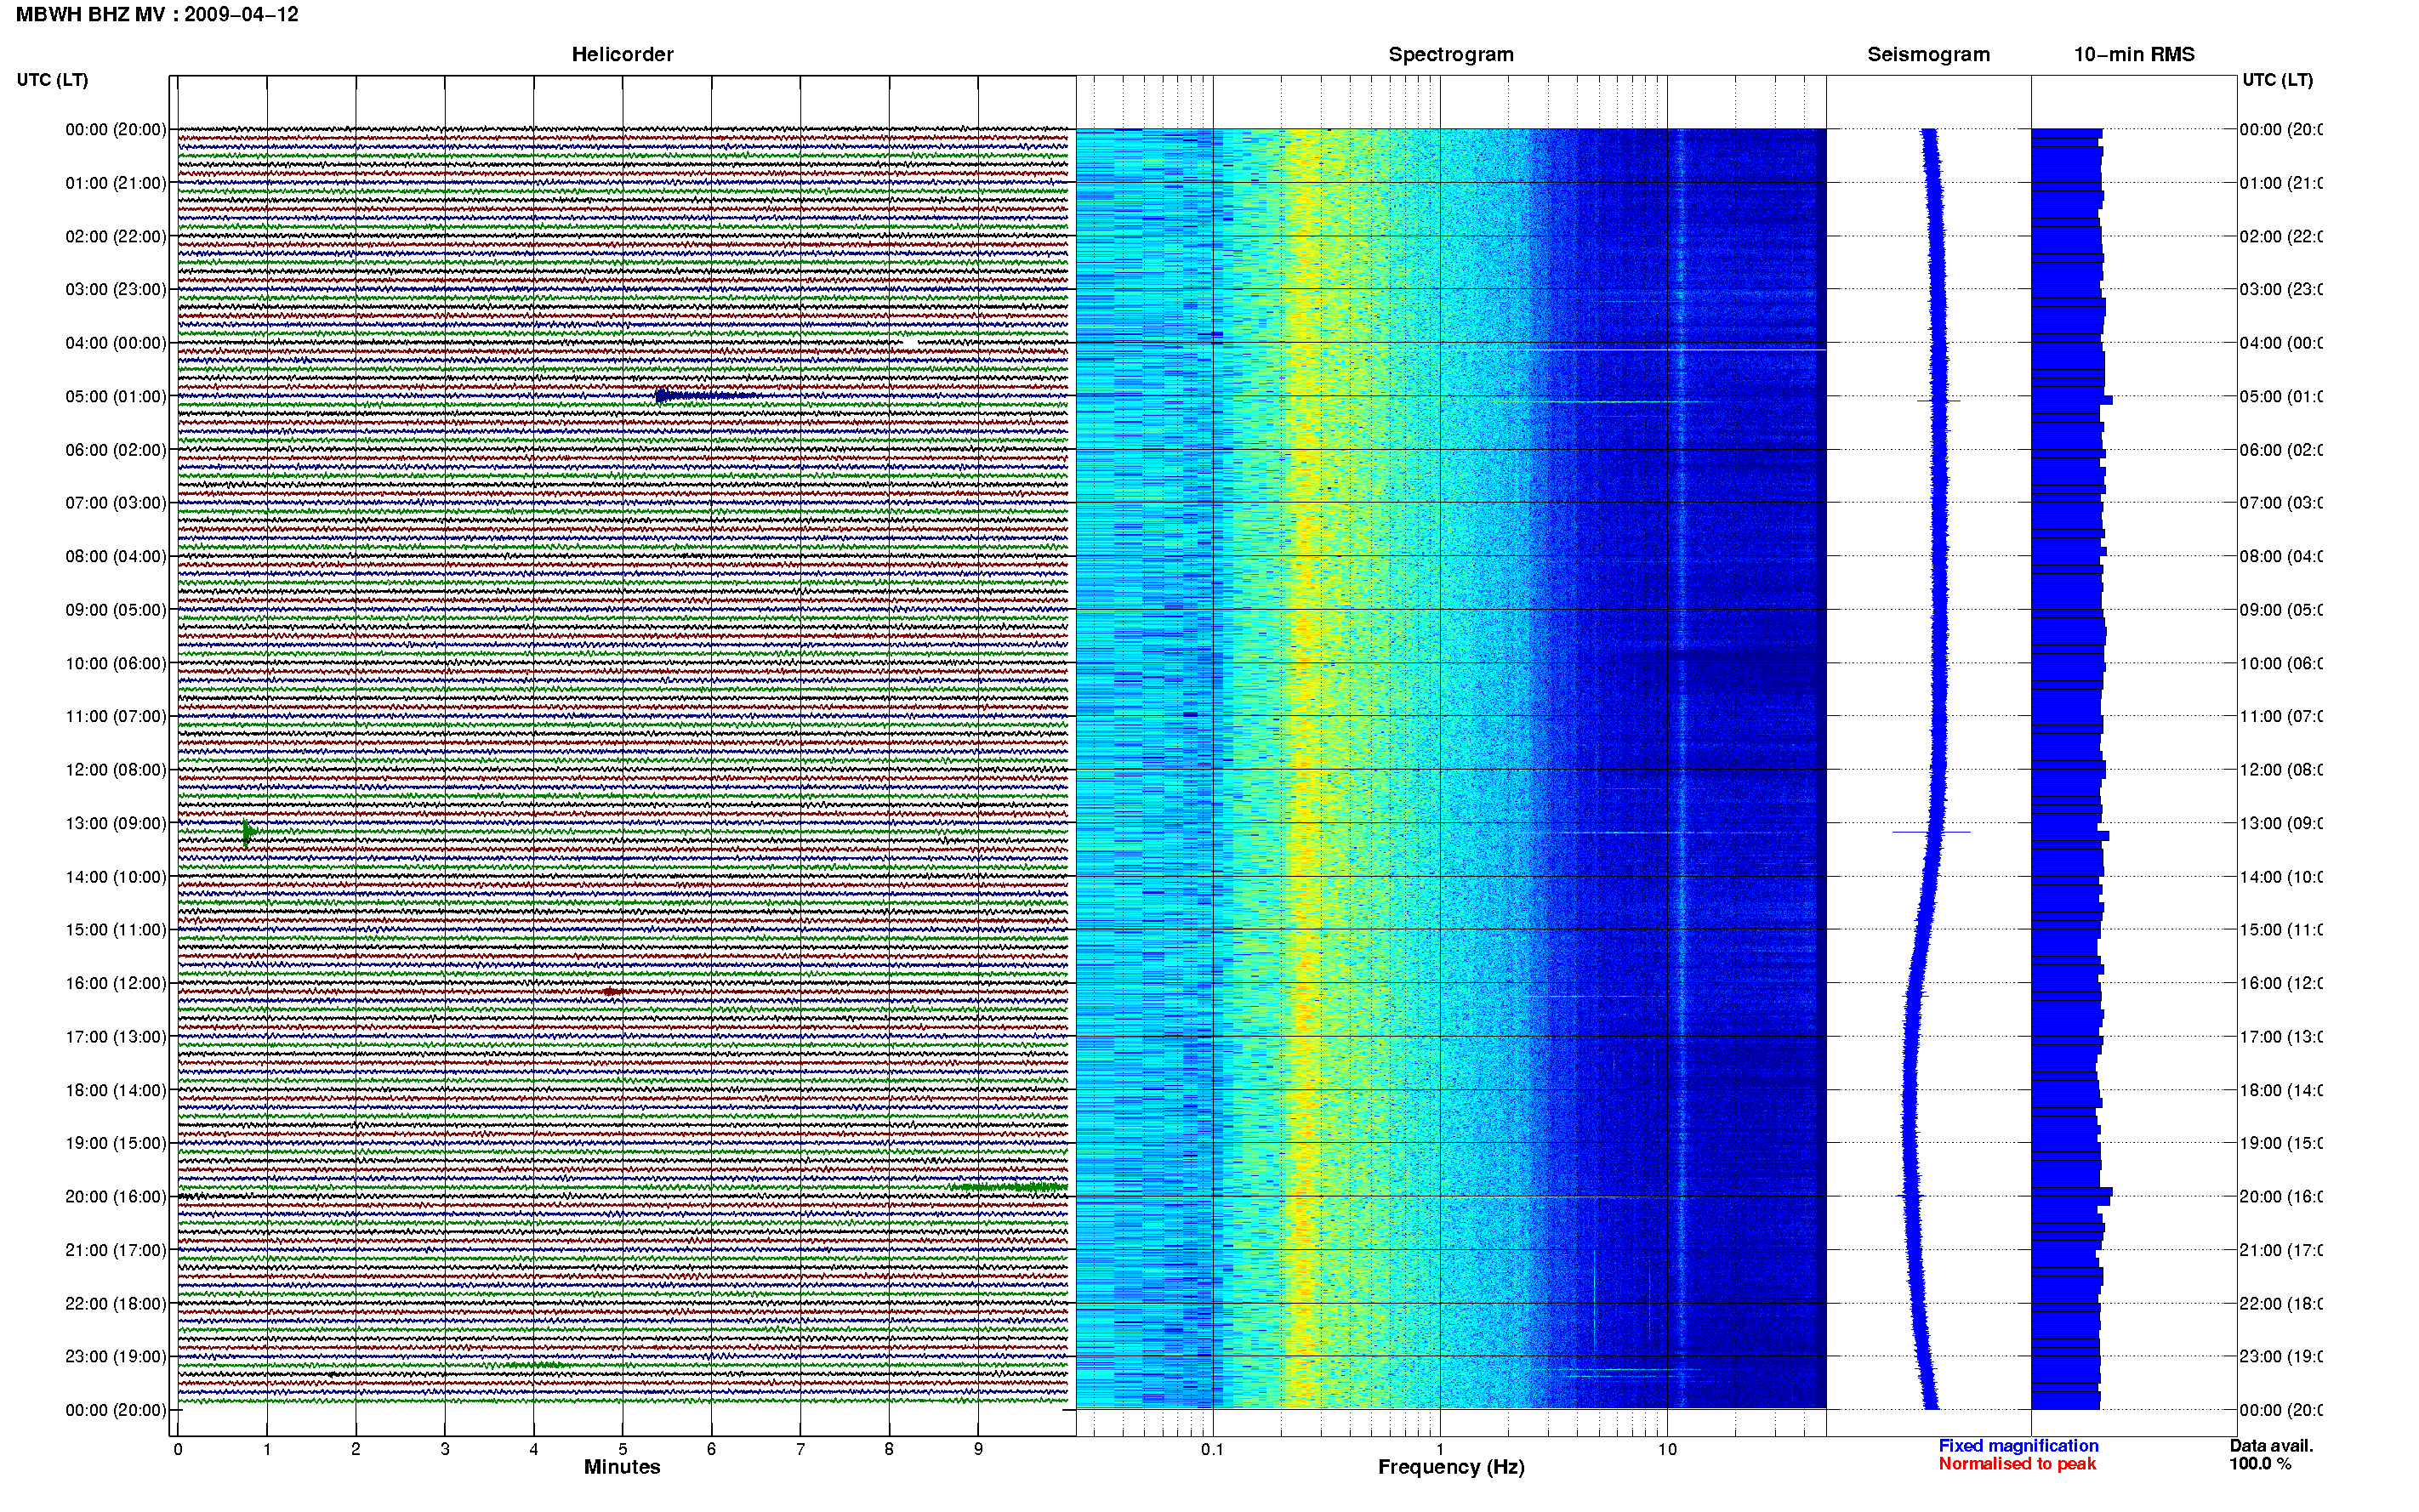2419x1512 pixels.
Task: Select helicorder row label '11:00 (07:00)'
Action: [x=116, y=716]
